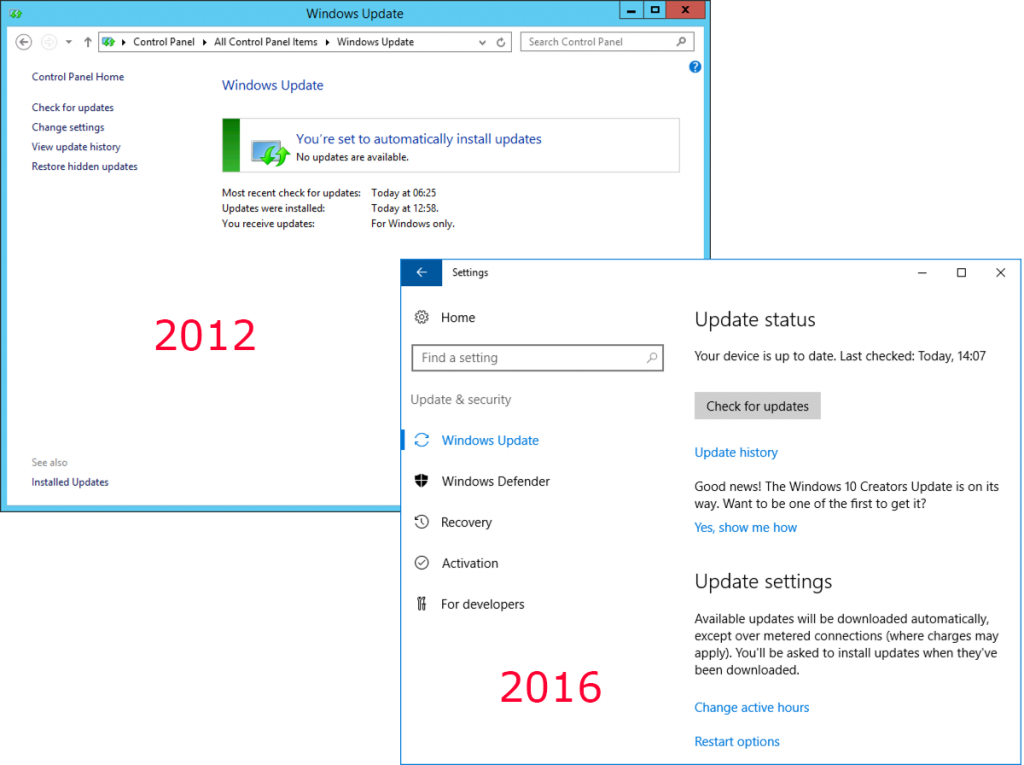
Task: Refresh the Control Panel address bar
Action: point(500,42)
